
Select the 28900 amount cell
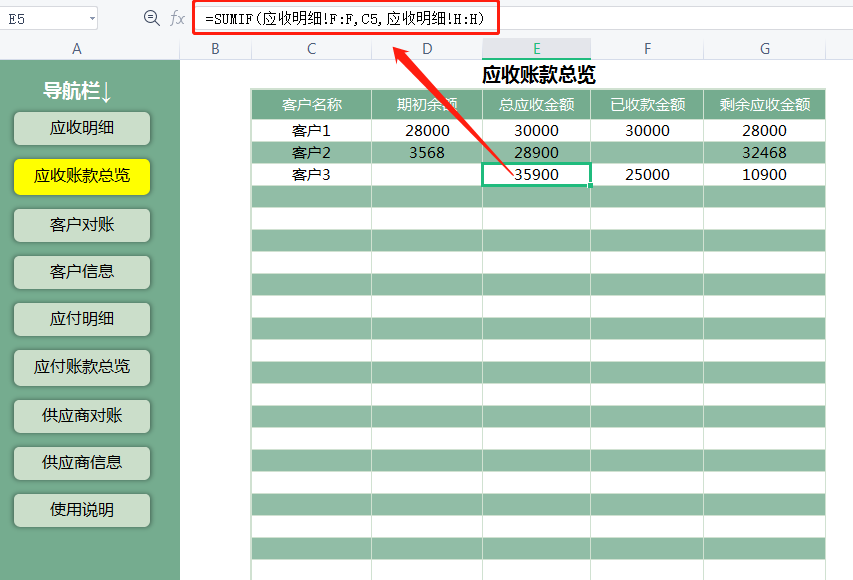point(536,152)
